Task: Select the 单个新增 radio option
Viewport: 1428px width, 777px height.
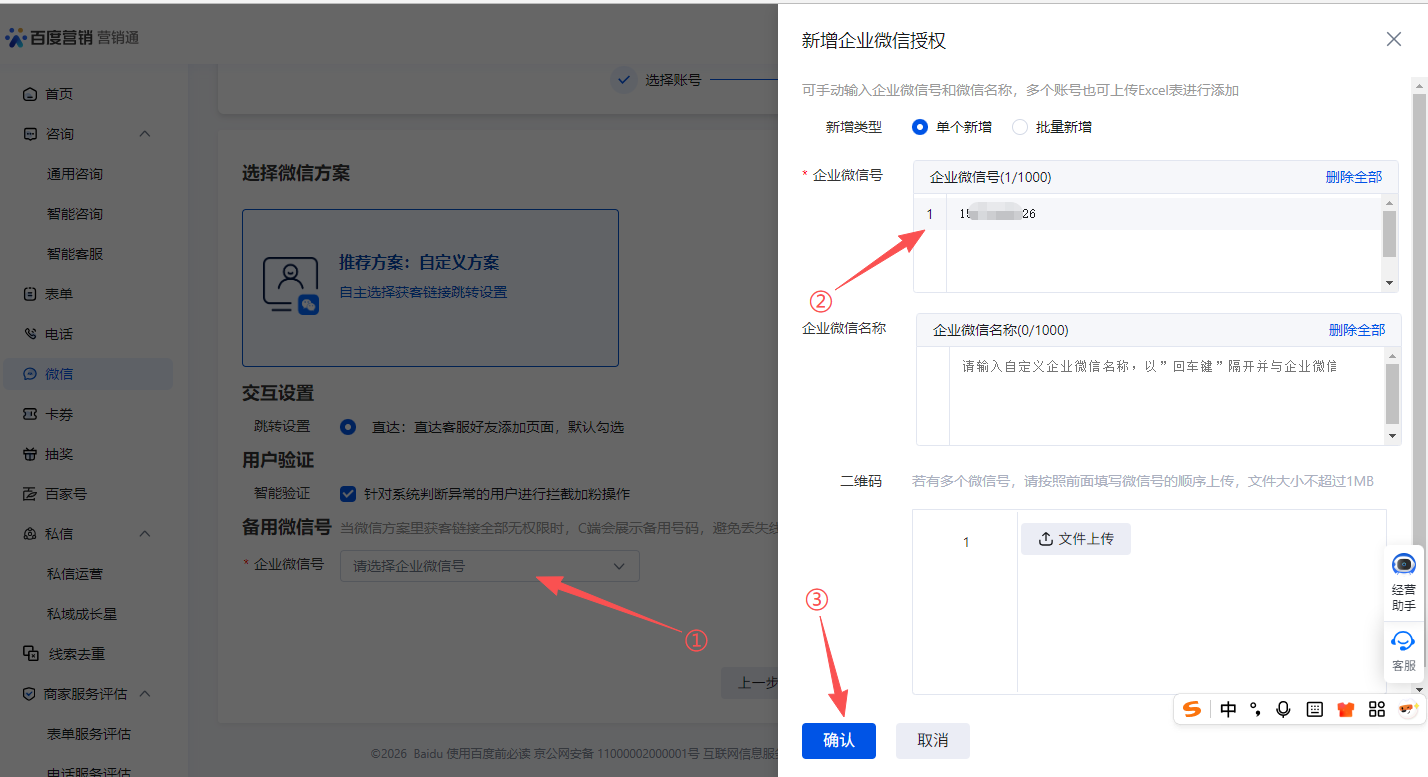Action: tap(920, 127)
